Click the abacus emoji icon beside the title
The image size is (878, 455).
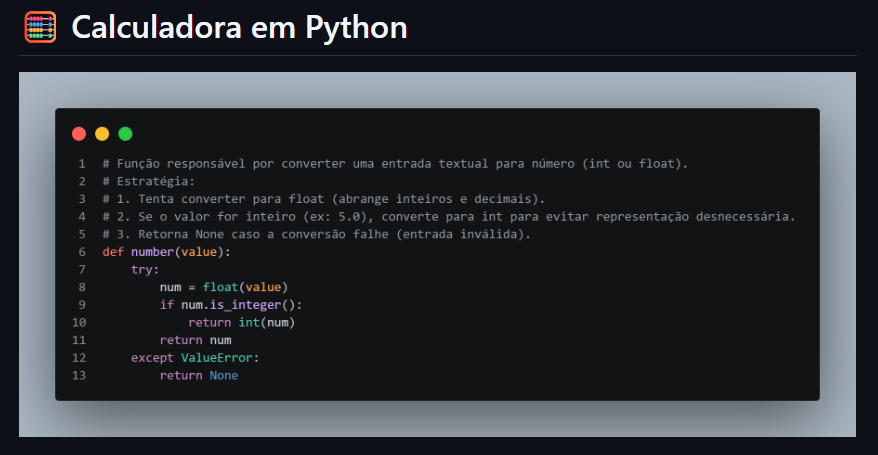pyautogui.click(x=40, y=27)
